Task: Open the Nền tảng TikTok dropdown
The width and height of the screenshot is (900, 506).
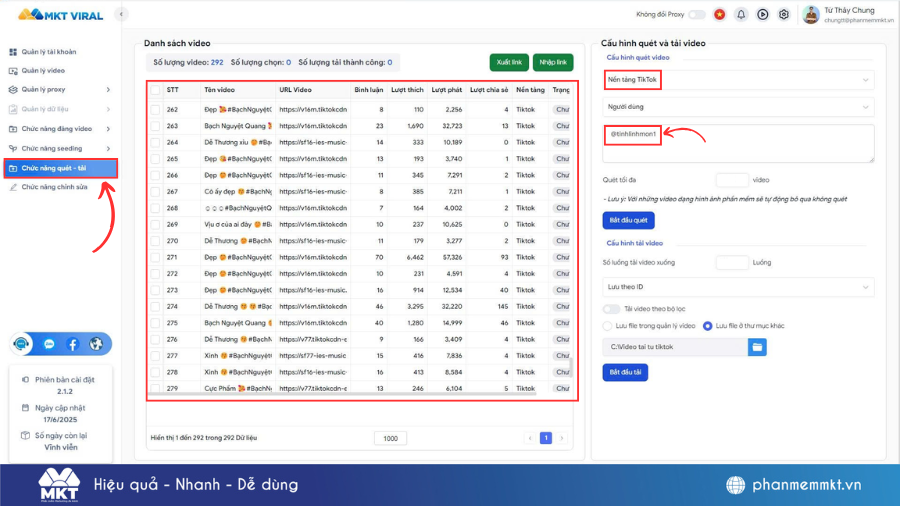Action: [738, 80]
